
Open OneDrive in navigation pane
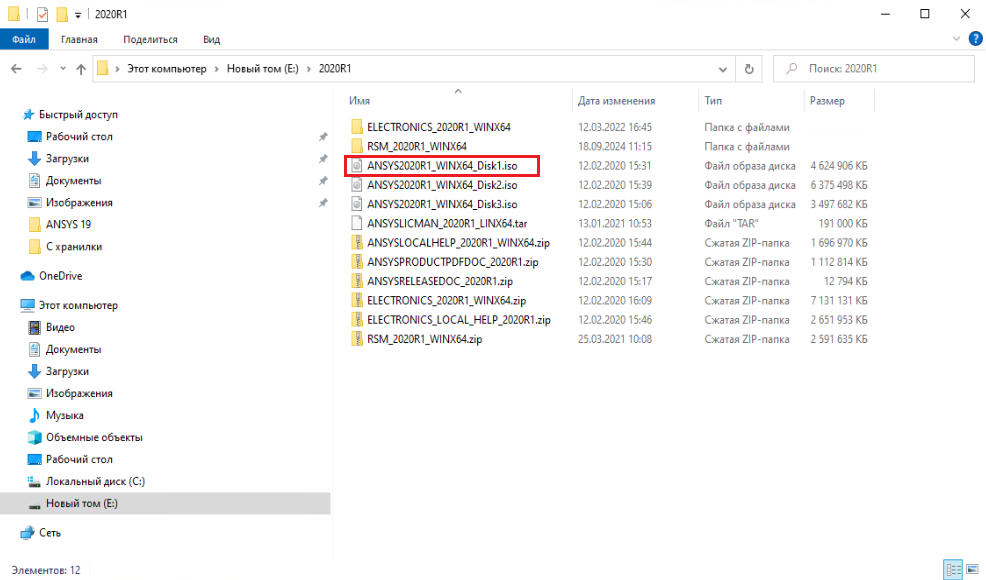60,276
